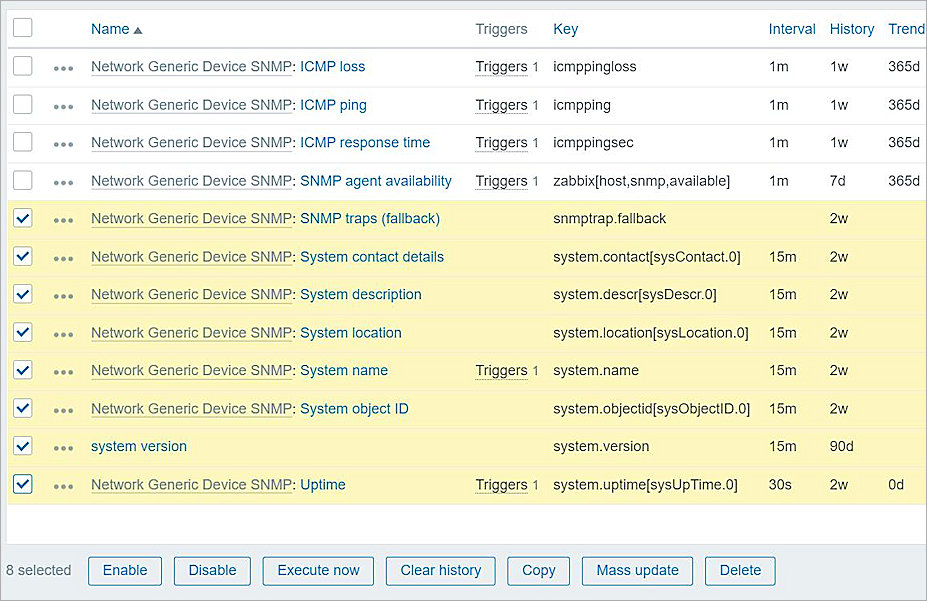Open the ICMP response time item
The image size is (927, 601).
click(365, 142)
